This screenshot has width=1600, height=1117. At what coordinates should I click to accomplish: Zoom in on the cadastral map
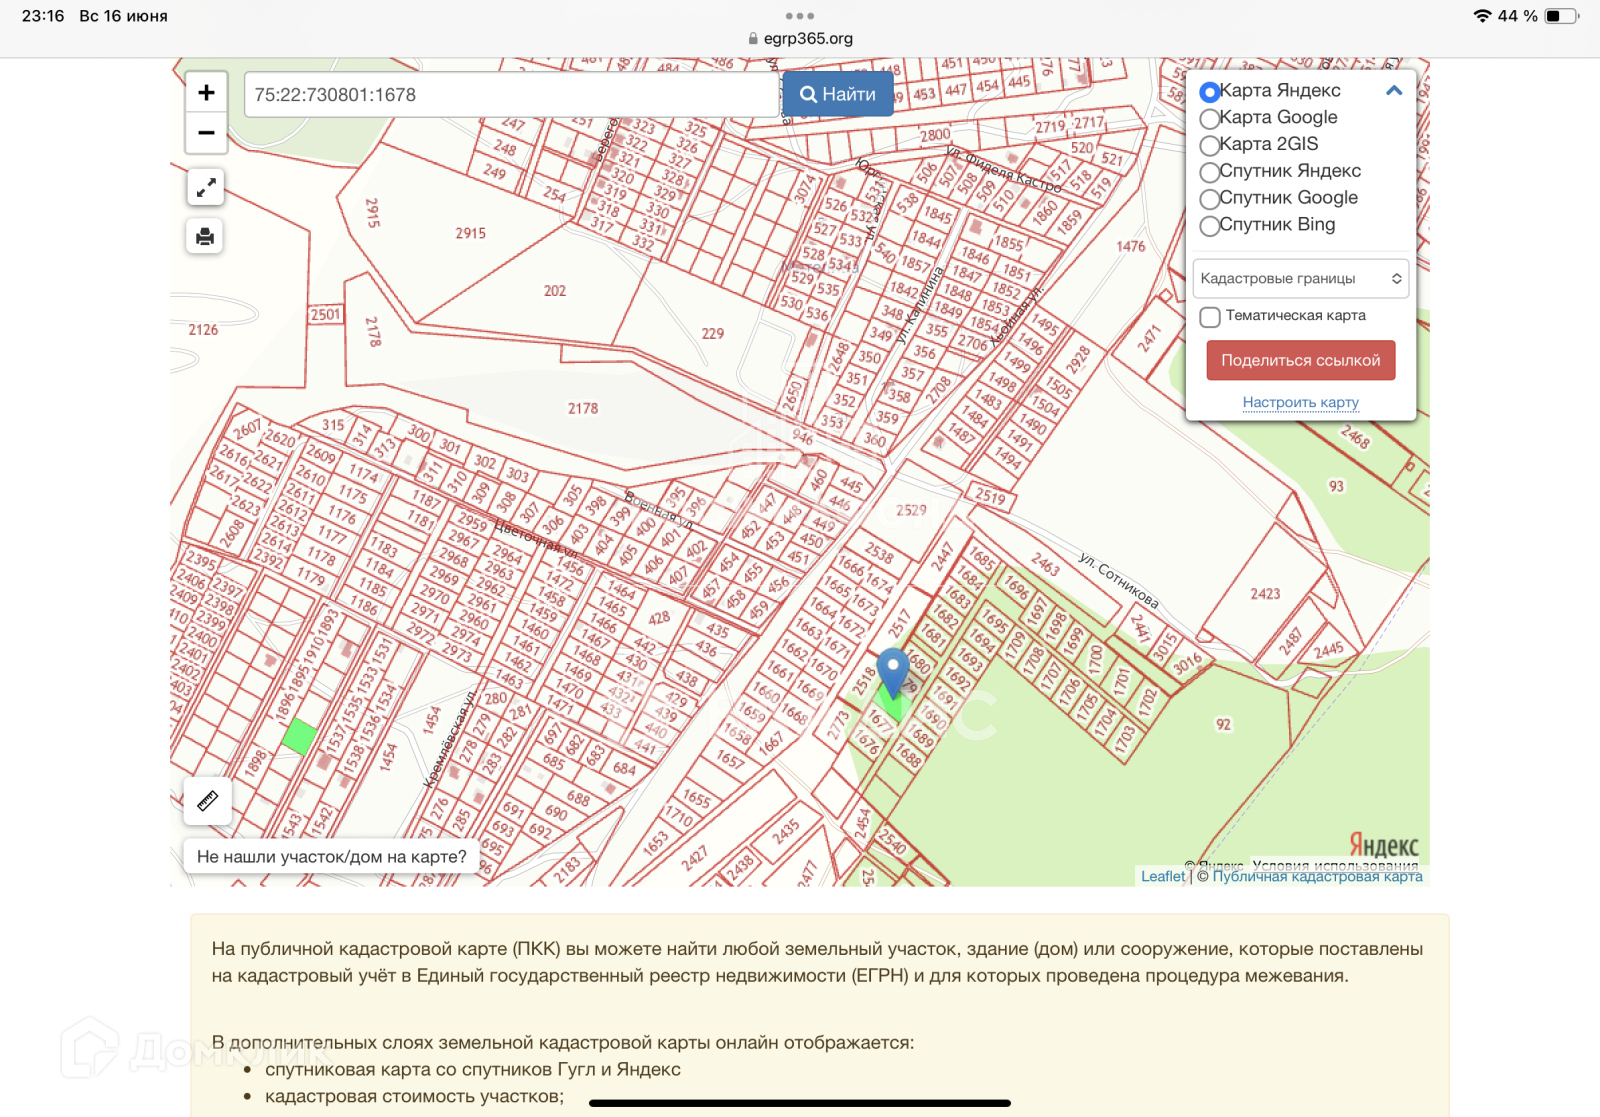[206, 93]
